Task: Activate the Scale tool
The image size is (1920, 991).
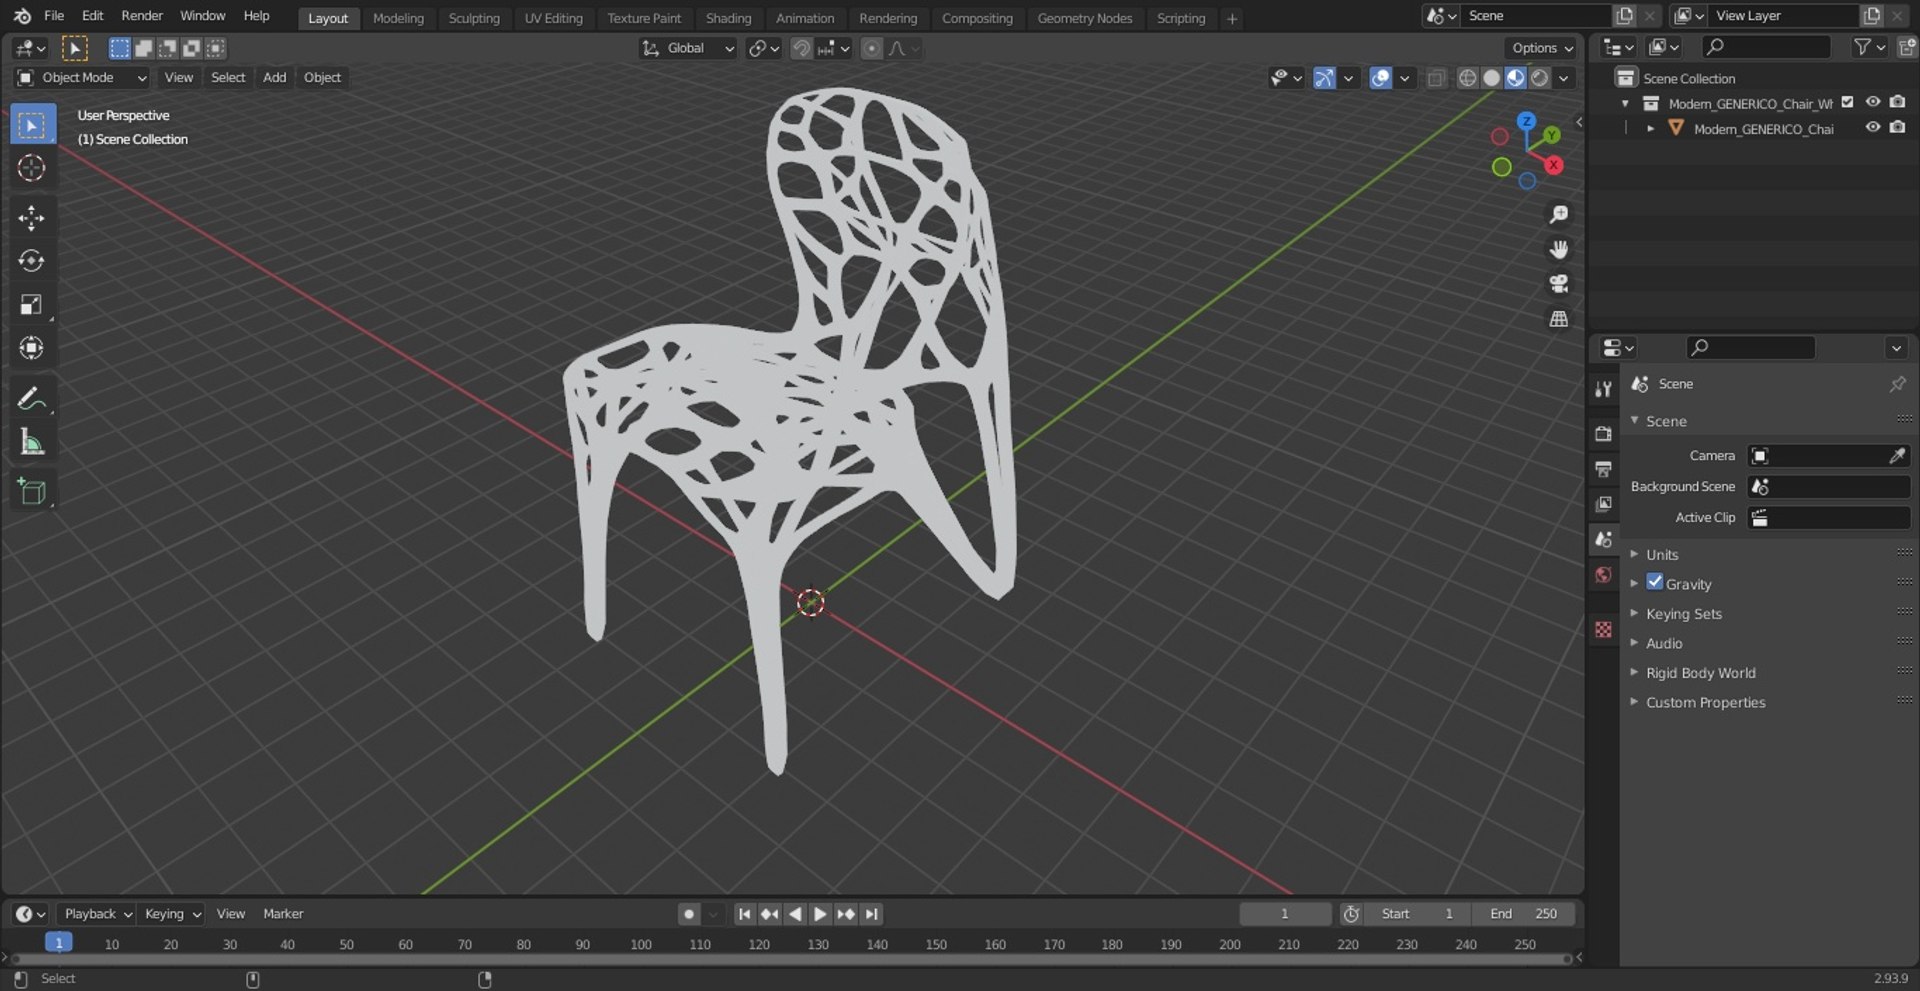Action: click(31, 304)
